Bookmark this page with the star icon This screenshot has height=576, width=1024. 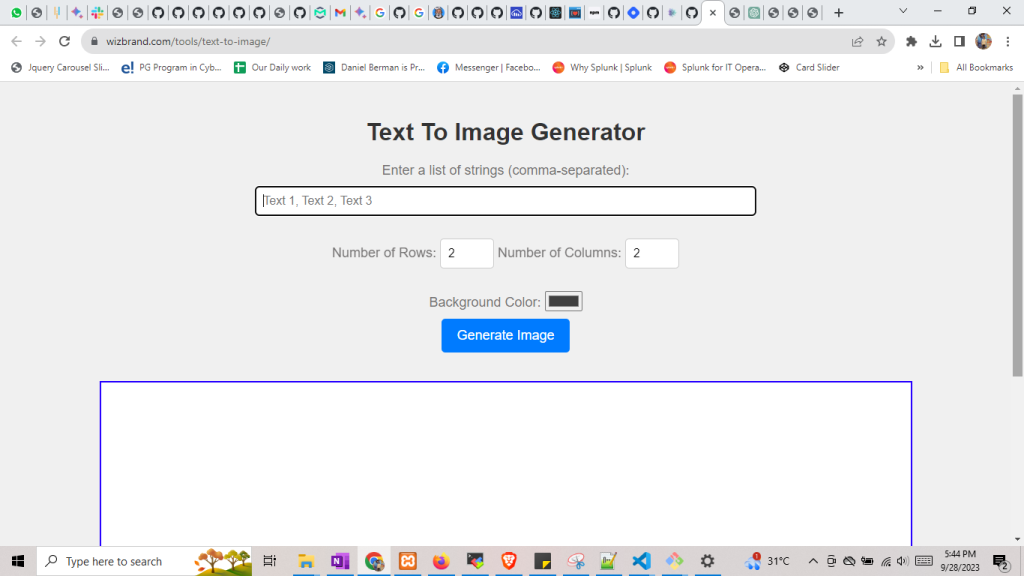(881, 41)
